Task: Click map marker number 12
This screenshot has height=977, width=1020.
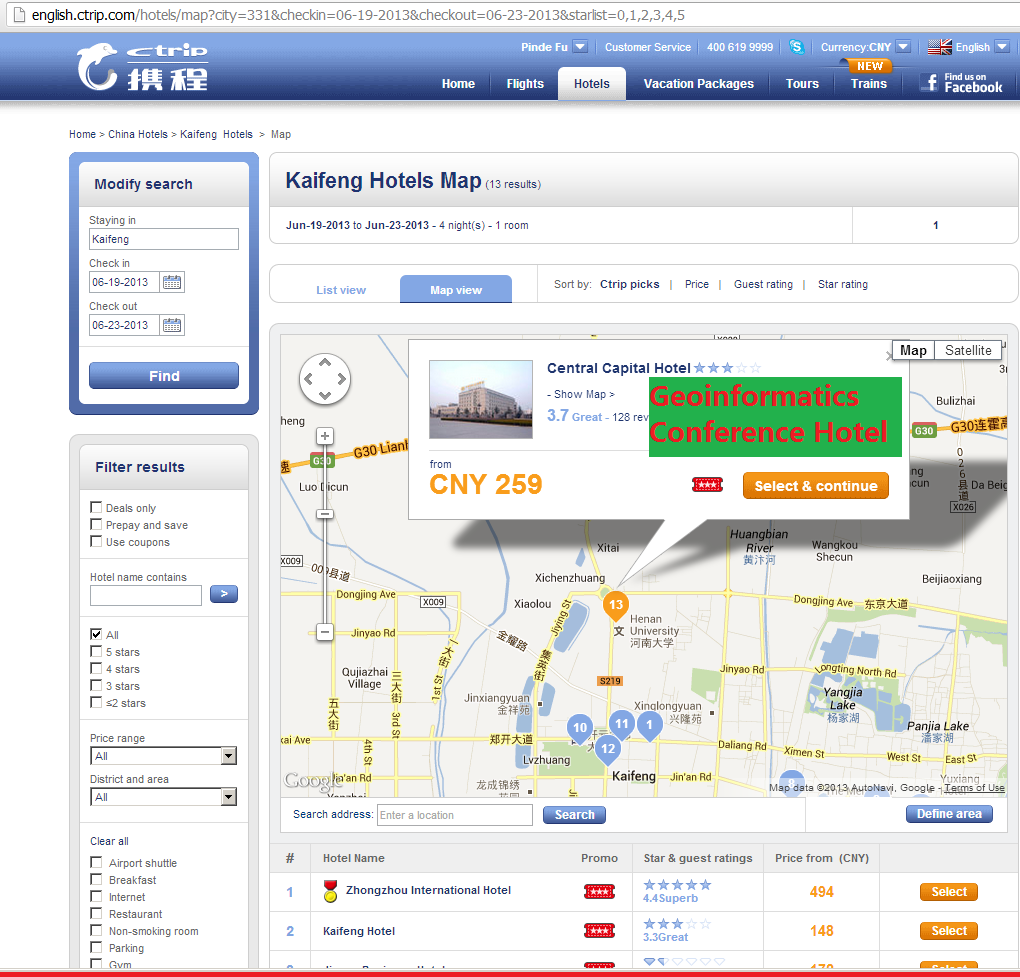Action: 608,749
